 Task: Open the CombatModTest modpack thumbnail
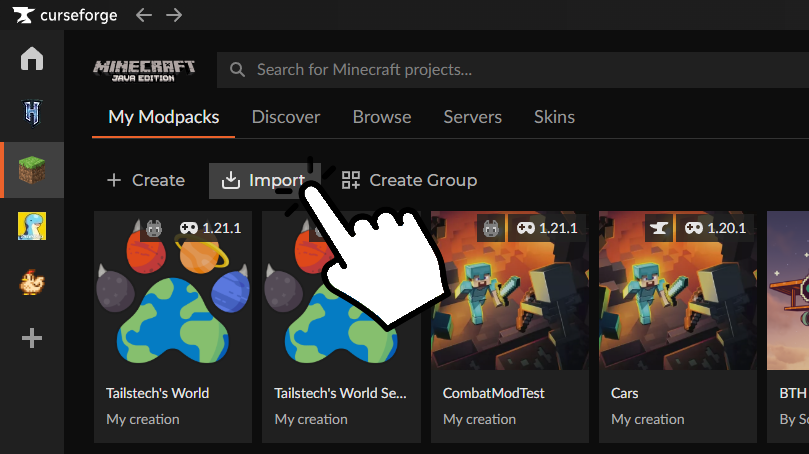pyautogui.click(x=510, y=290)
